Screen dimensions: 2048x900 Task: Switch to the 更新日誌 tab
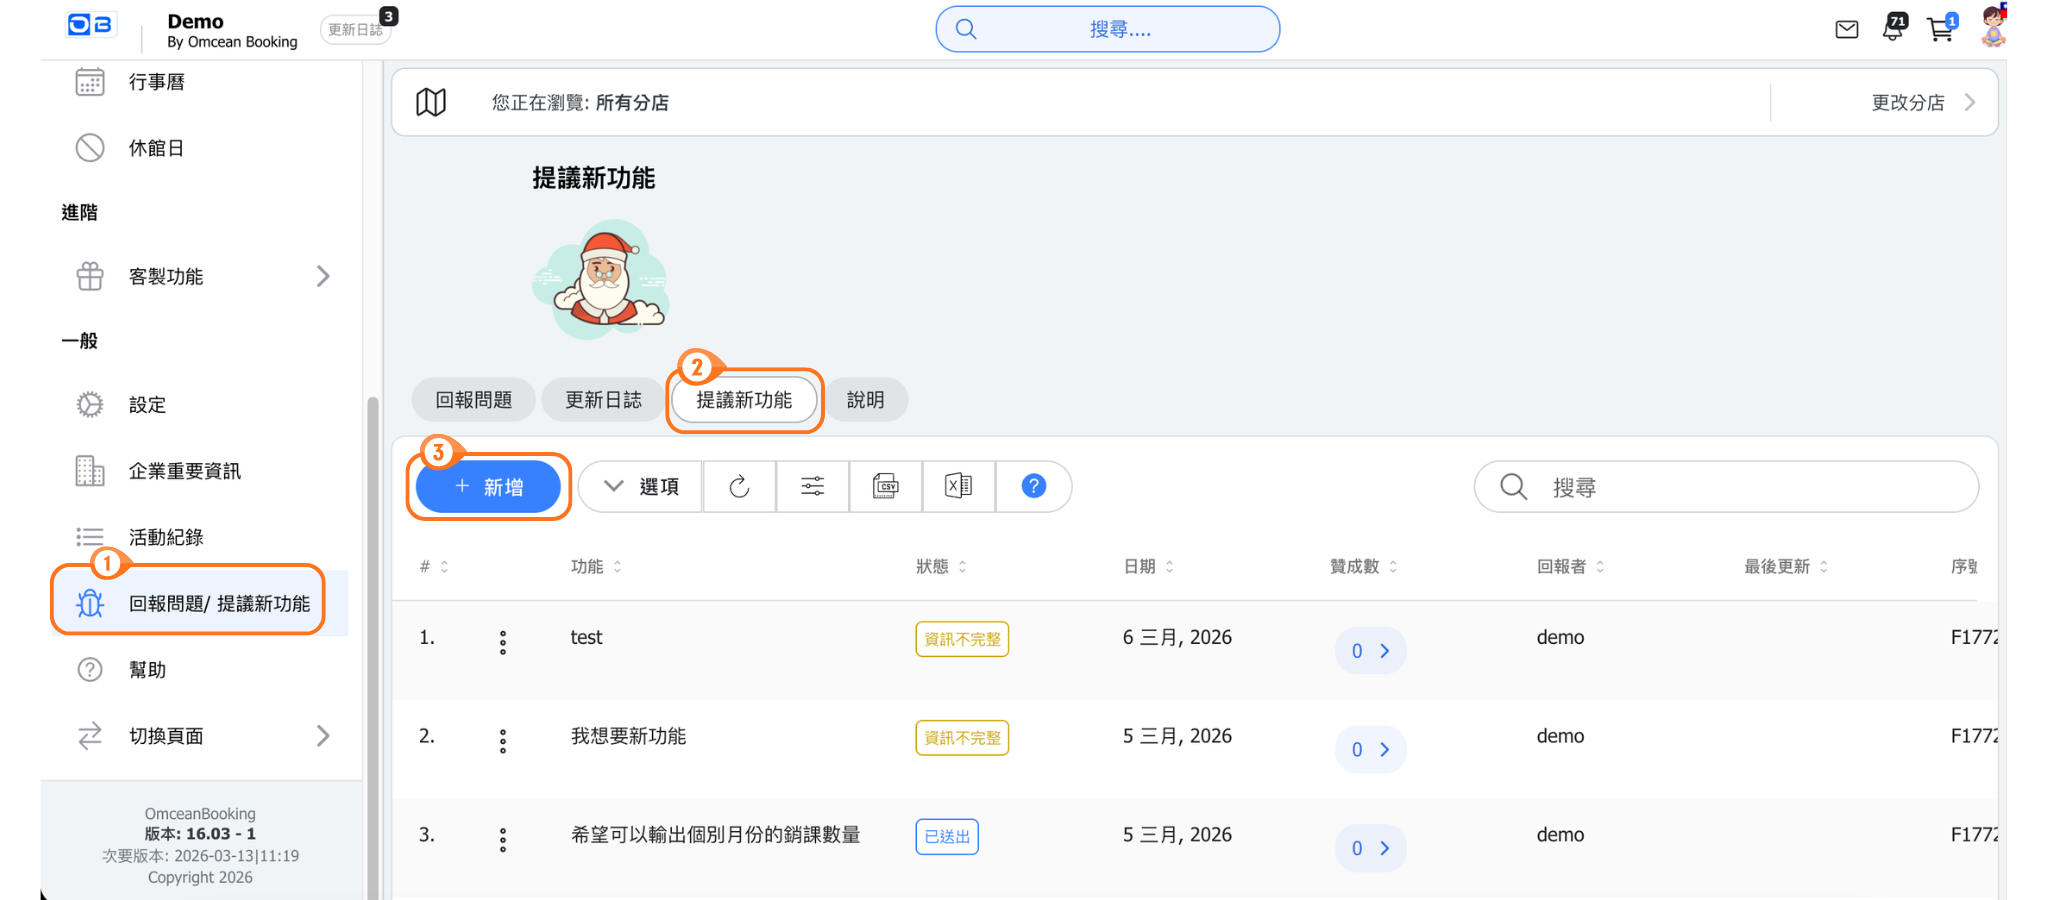pyautogui.click(x=603, y=400)
